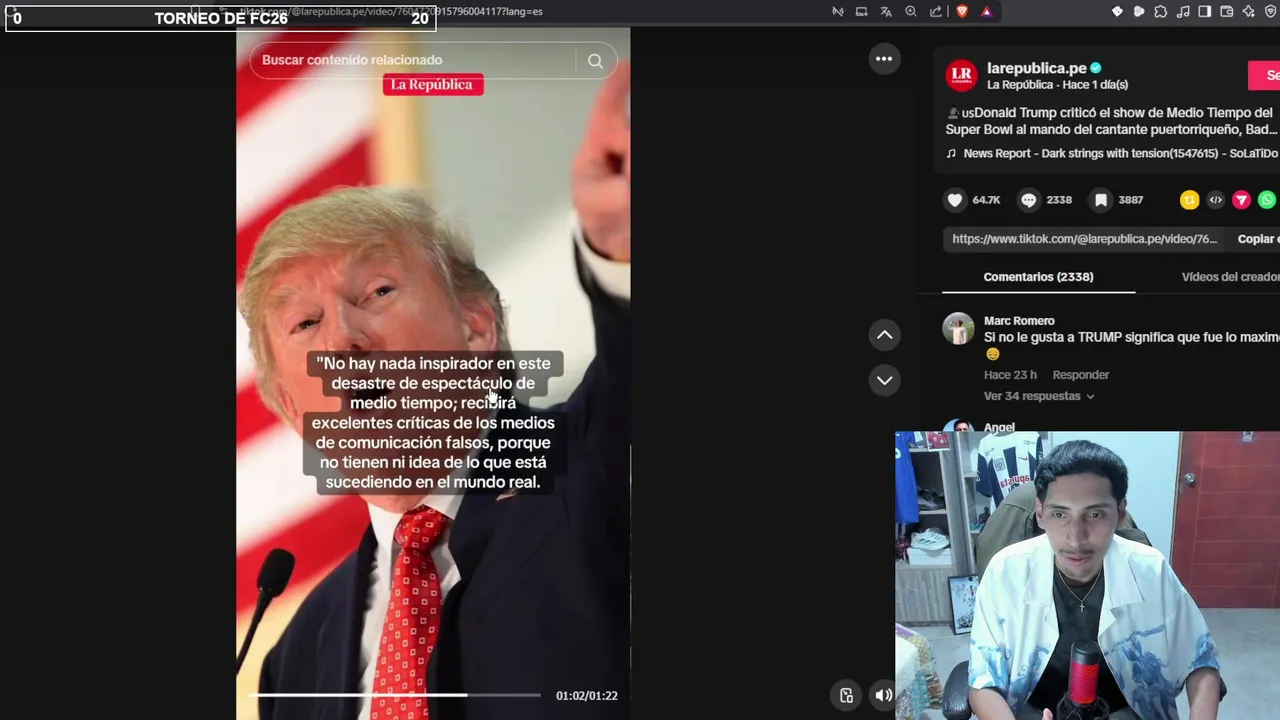
Task: Open the three-dot more options menu
Action: [884, 59]
